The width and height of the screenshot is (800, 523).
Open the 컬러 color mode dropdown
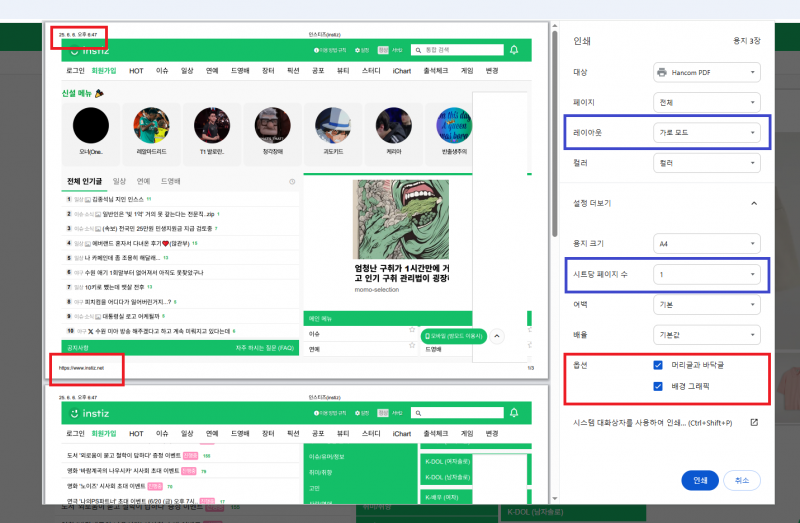707,163
